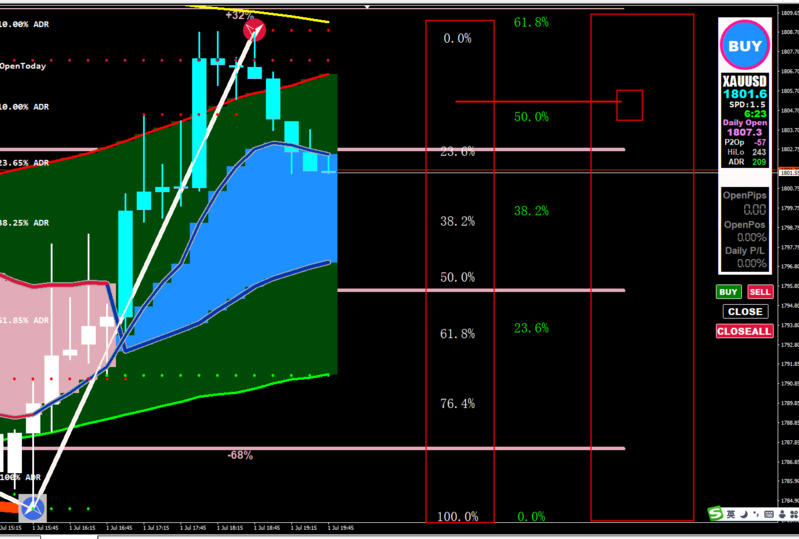Click the chart shift triangle at top edge
Viewport: 799px width, 539px height.
(367, 7)
